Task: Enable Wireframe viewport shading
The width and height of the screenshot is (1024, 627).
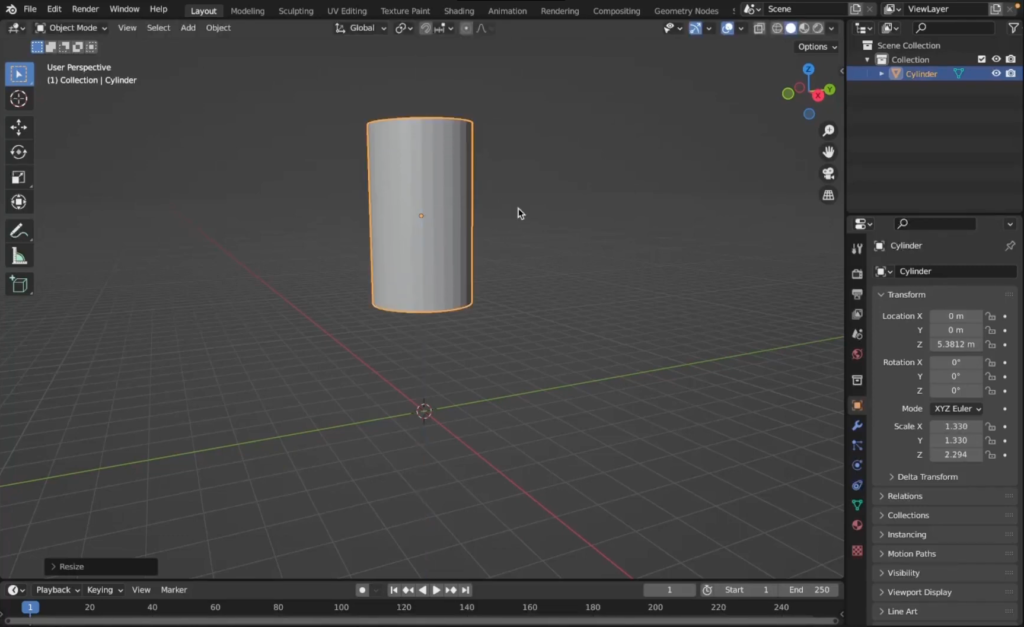Action: pyautogui.click(x=777, y=28)
